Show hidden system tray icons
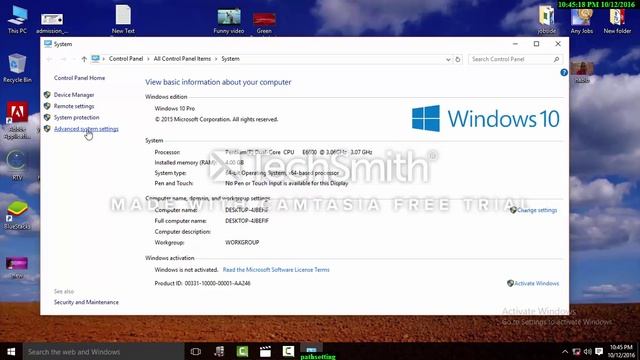 pos(565,351)
